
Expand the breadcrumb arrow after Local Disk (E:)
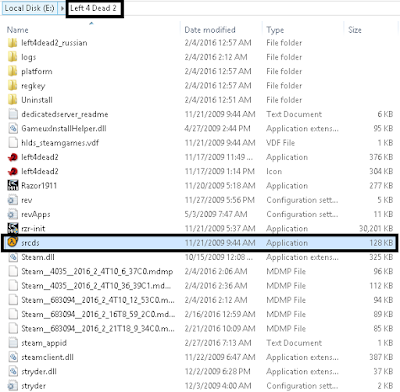click(x=62, y=8)
